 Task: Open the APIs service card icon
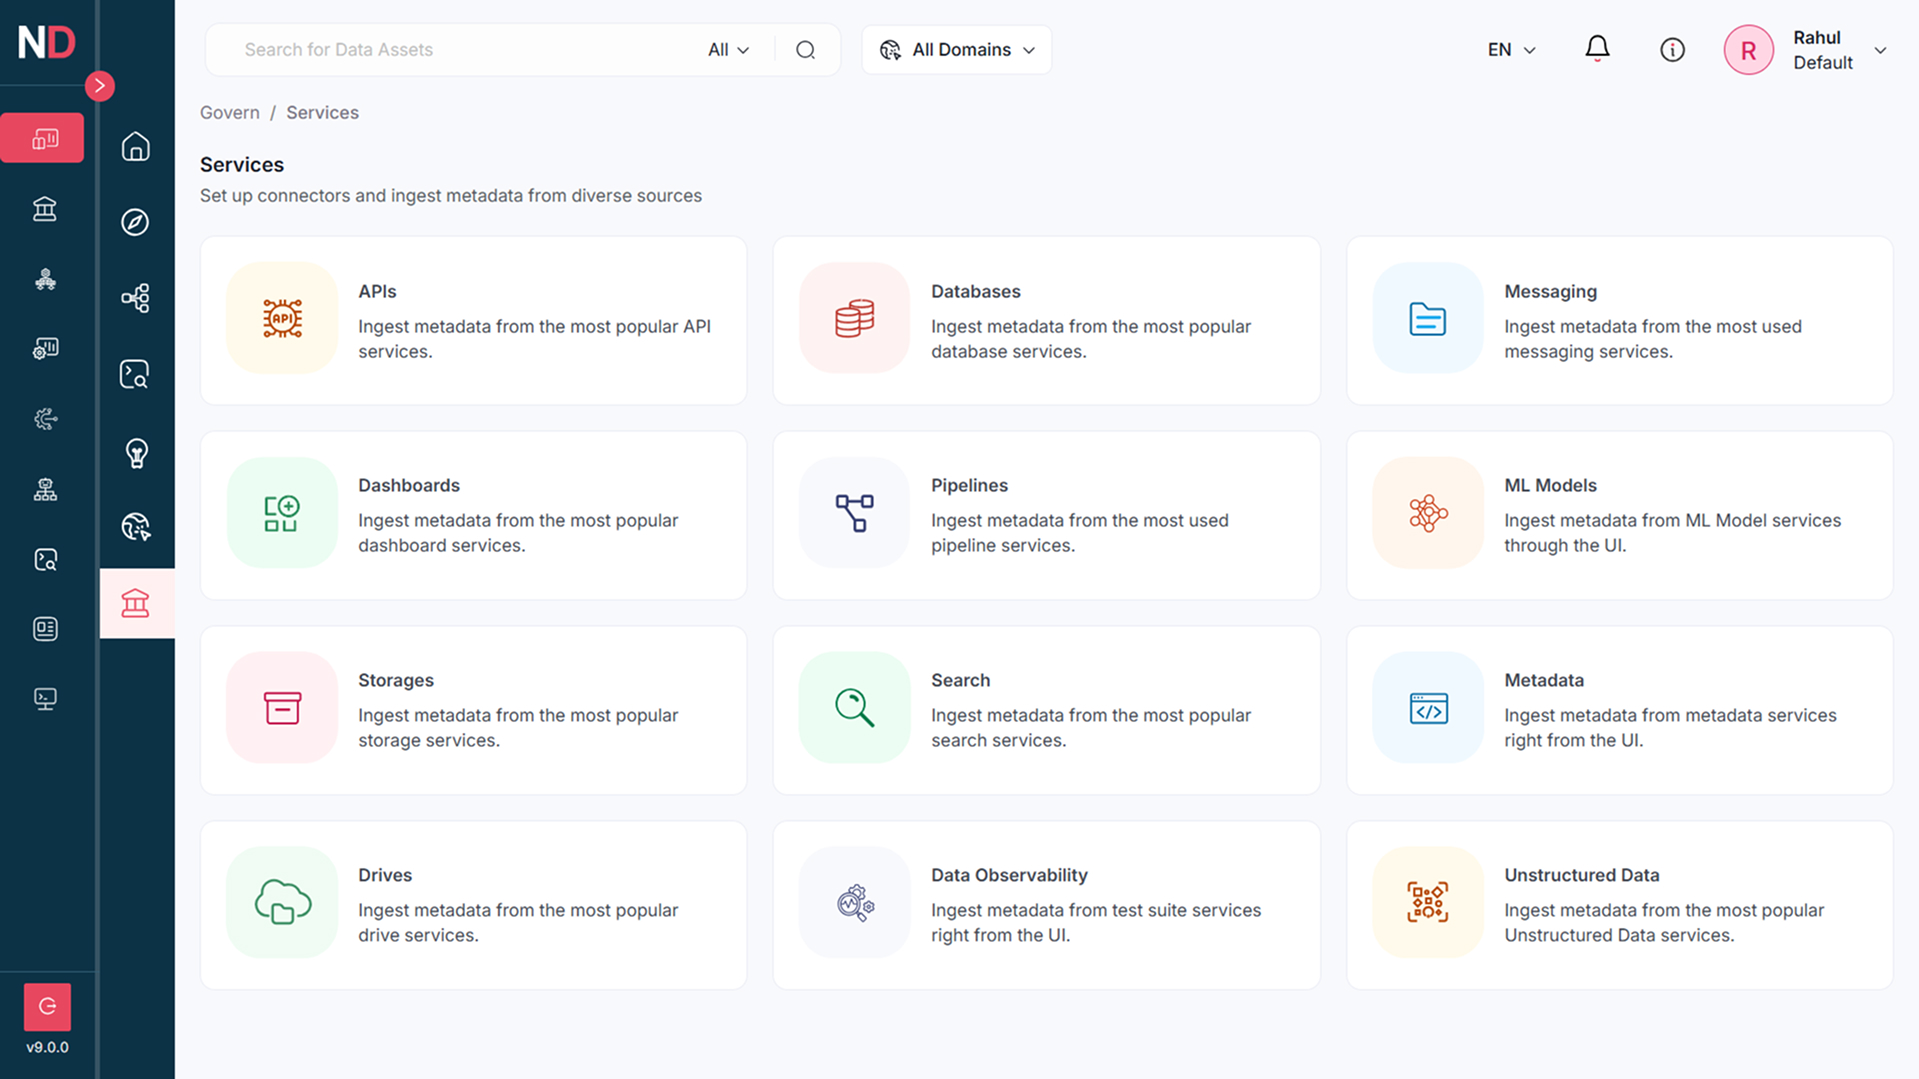coord(282,319)
